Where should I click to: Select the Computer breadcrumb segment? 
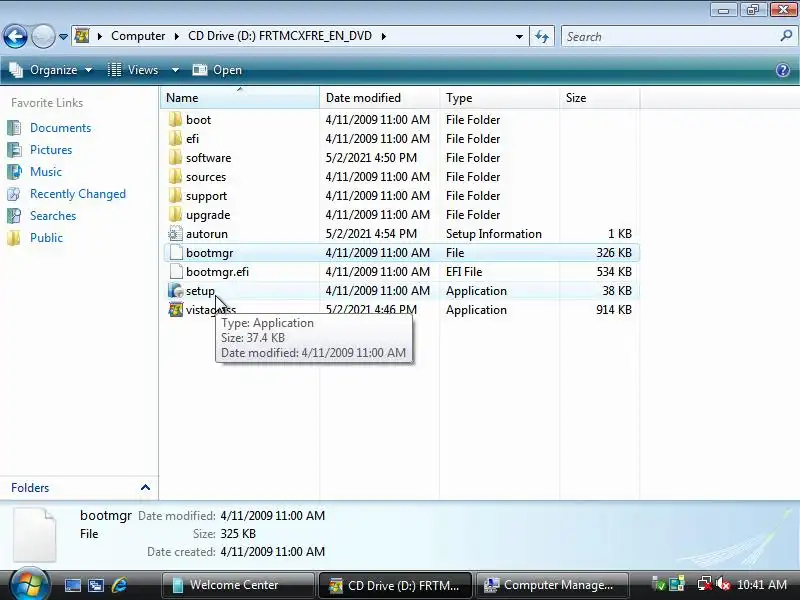[x=138, y=36]
